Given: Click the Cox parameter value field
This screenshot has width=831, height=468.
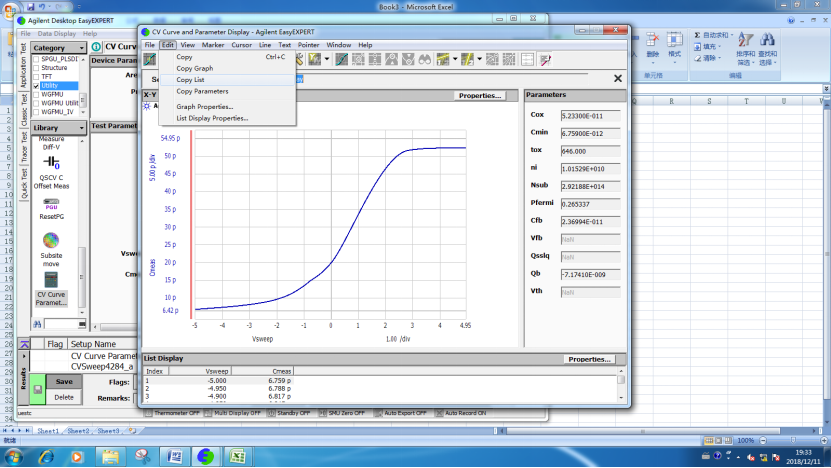Looking at the screenshot, I should click(x=590, y=116).
